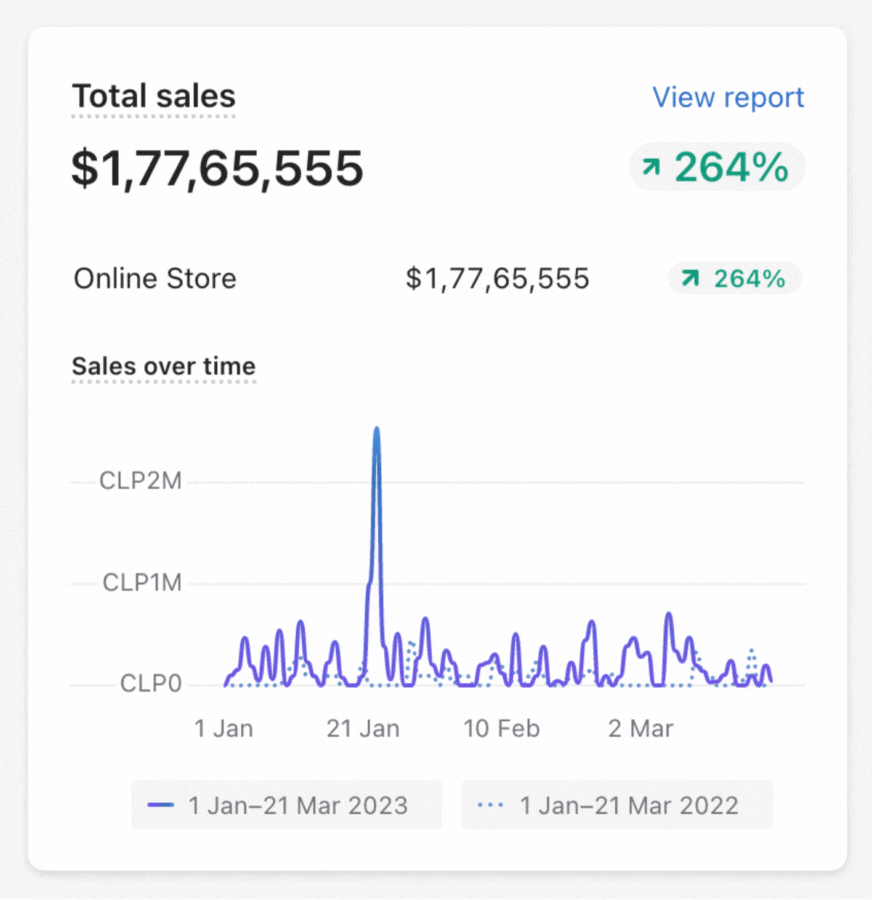Click the Online Store row label
Image resolution: width=872 pixels, height=900 pixels.
(155, 279)
